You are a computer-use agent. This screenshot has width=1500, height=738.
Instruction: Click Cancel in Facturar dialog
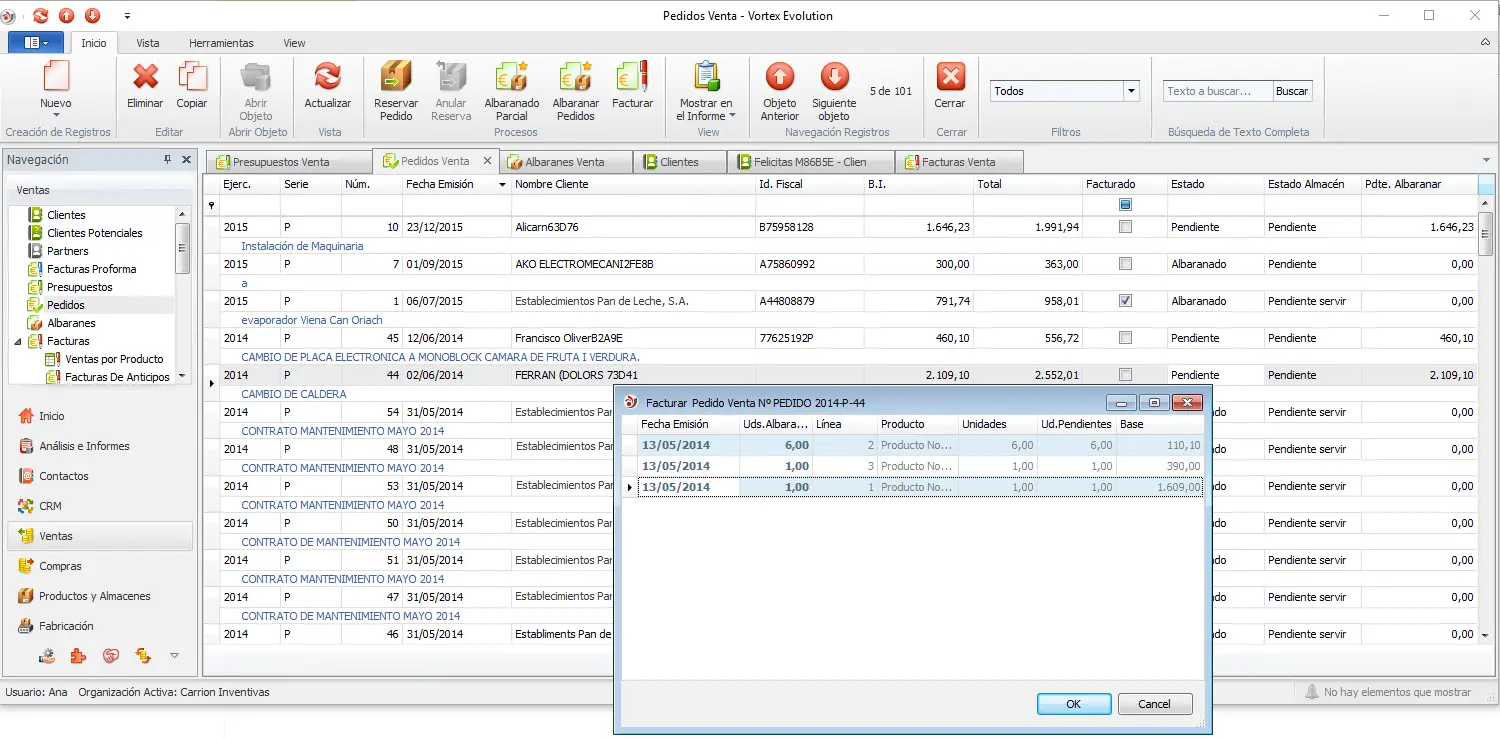1154,704
